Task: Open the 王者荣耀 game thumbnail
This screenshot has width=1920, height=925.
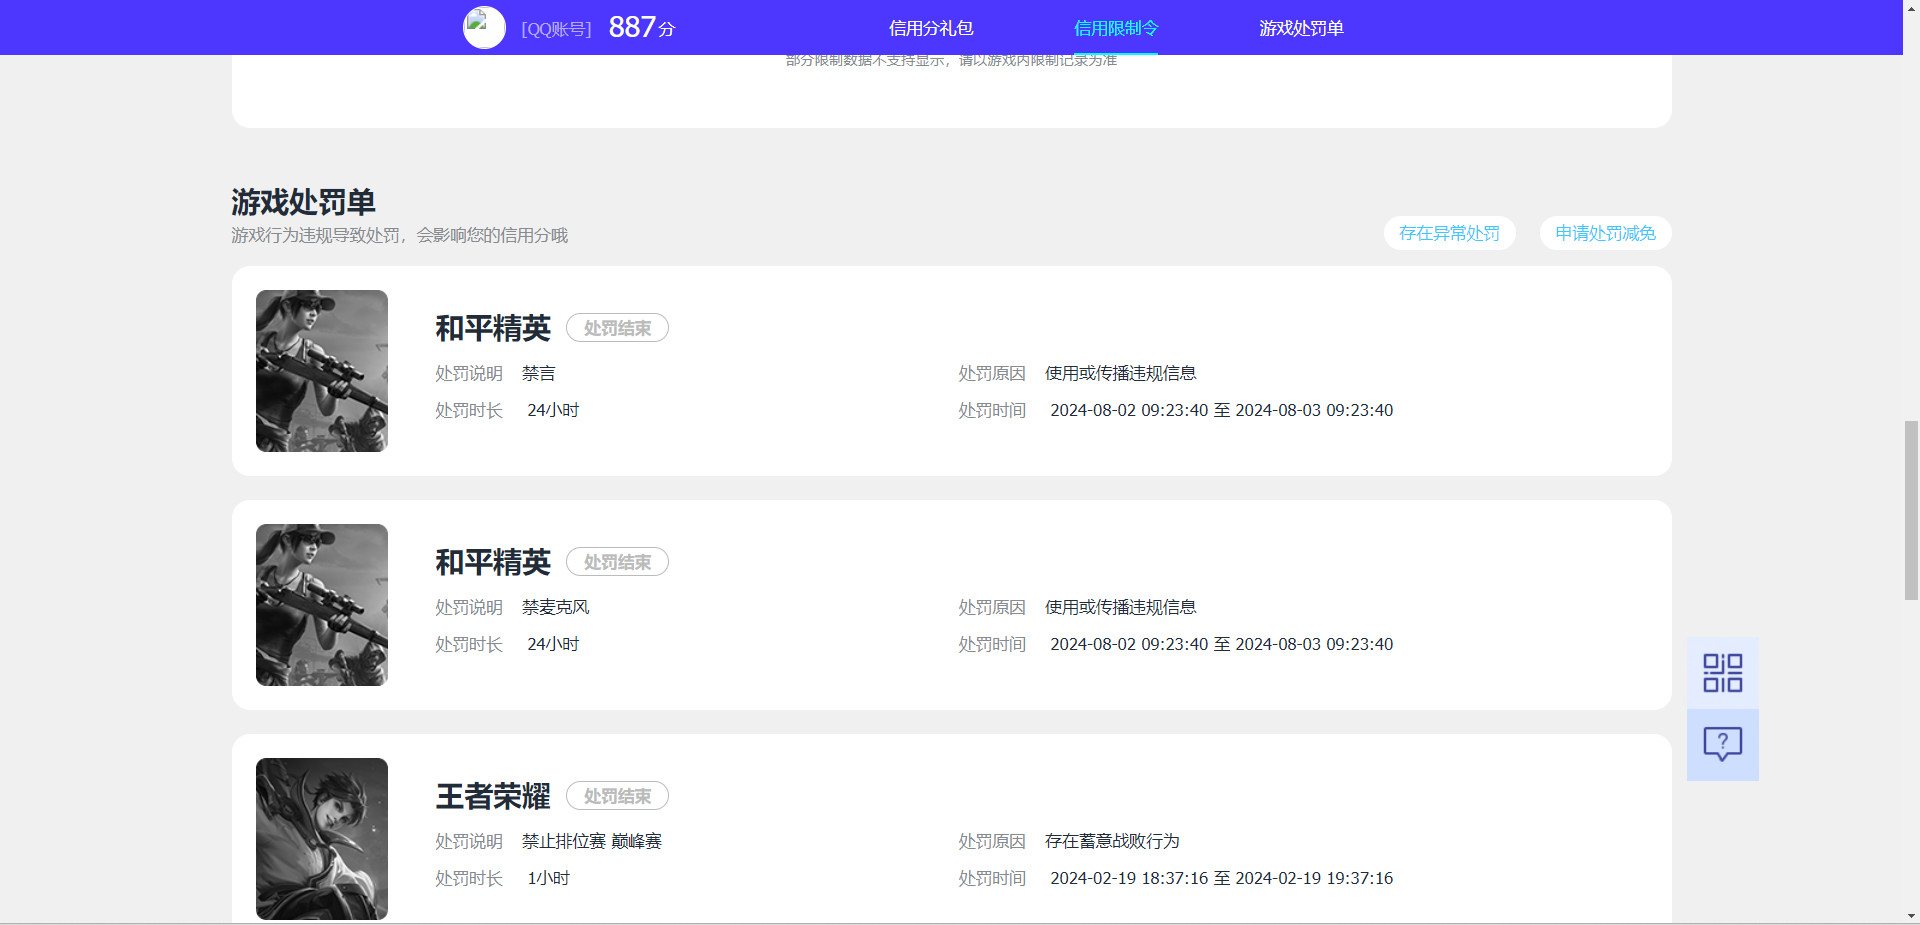Action: pos(322,839)
